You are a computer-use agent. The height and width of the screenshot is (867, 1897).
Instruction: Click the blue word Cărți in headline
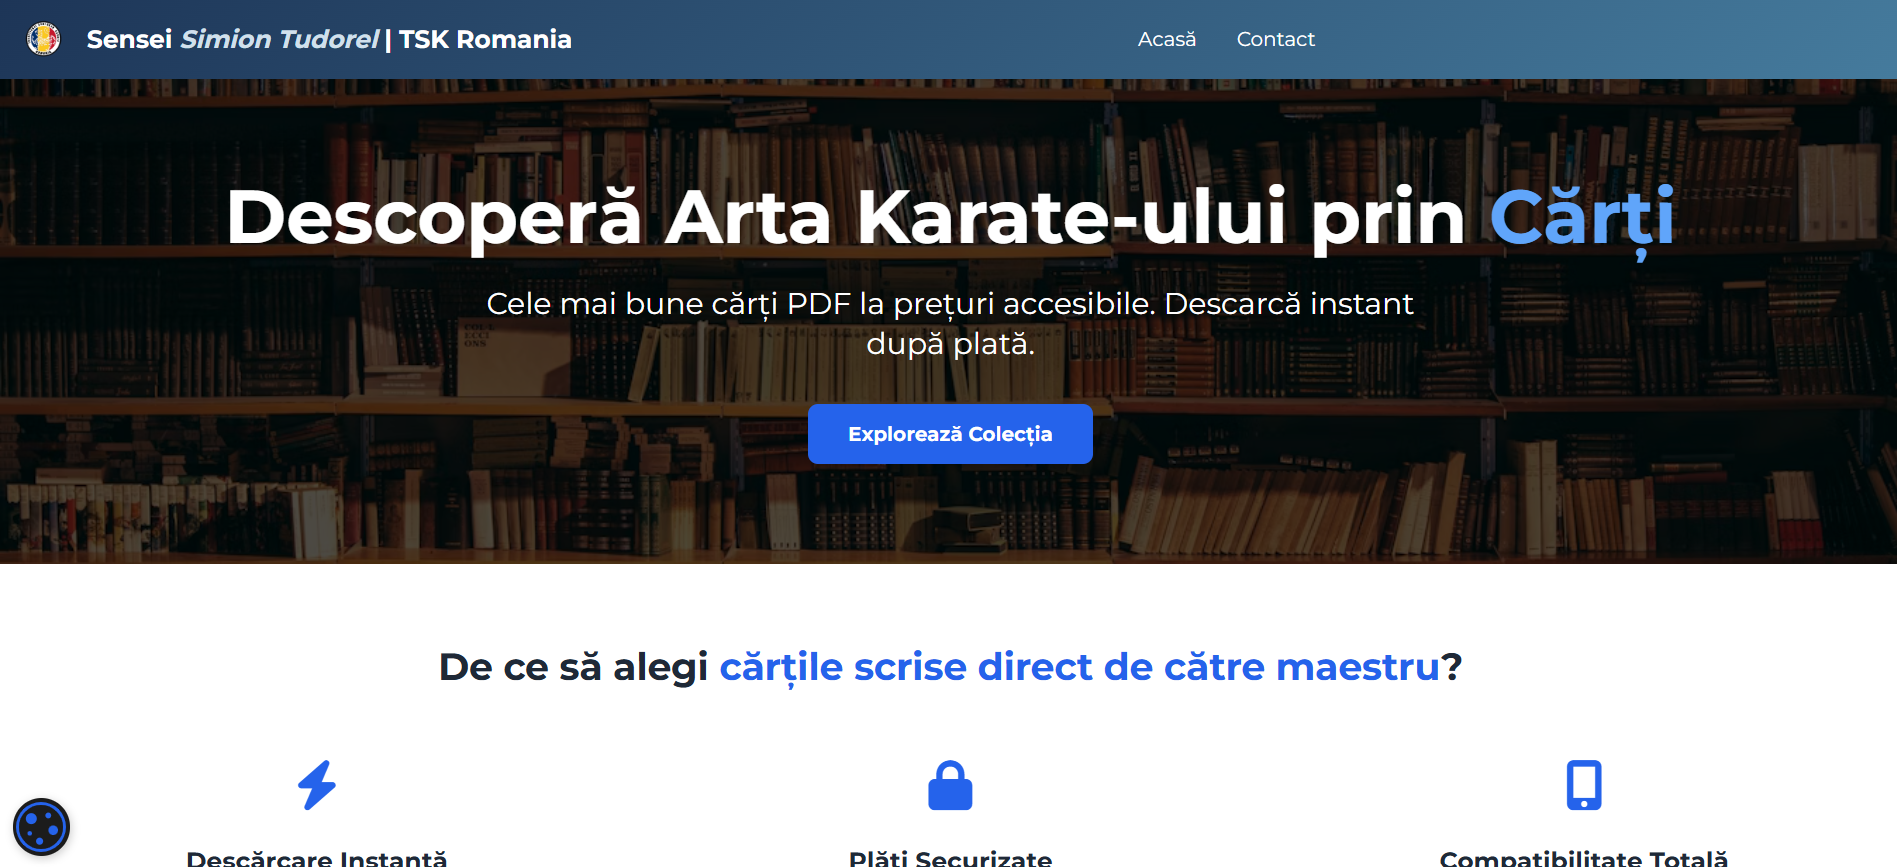tap(1581, 217)
